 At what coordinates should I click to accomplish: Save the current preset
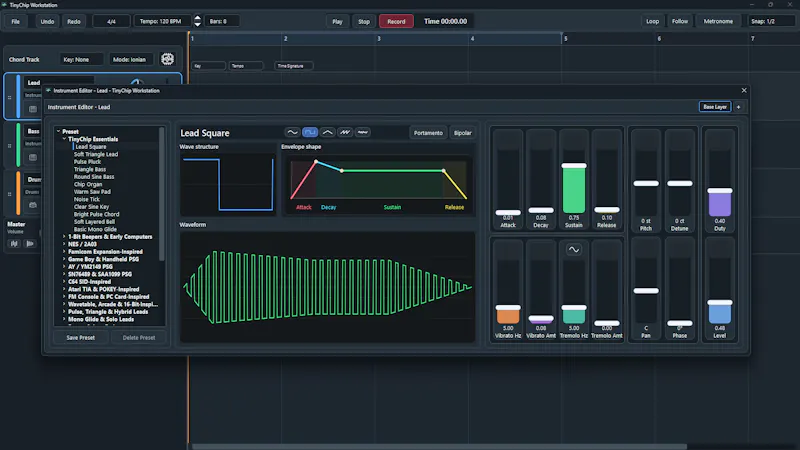[x=81, y=338]
